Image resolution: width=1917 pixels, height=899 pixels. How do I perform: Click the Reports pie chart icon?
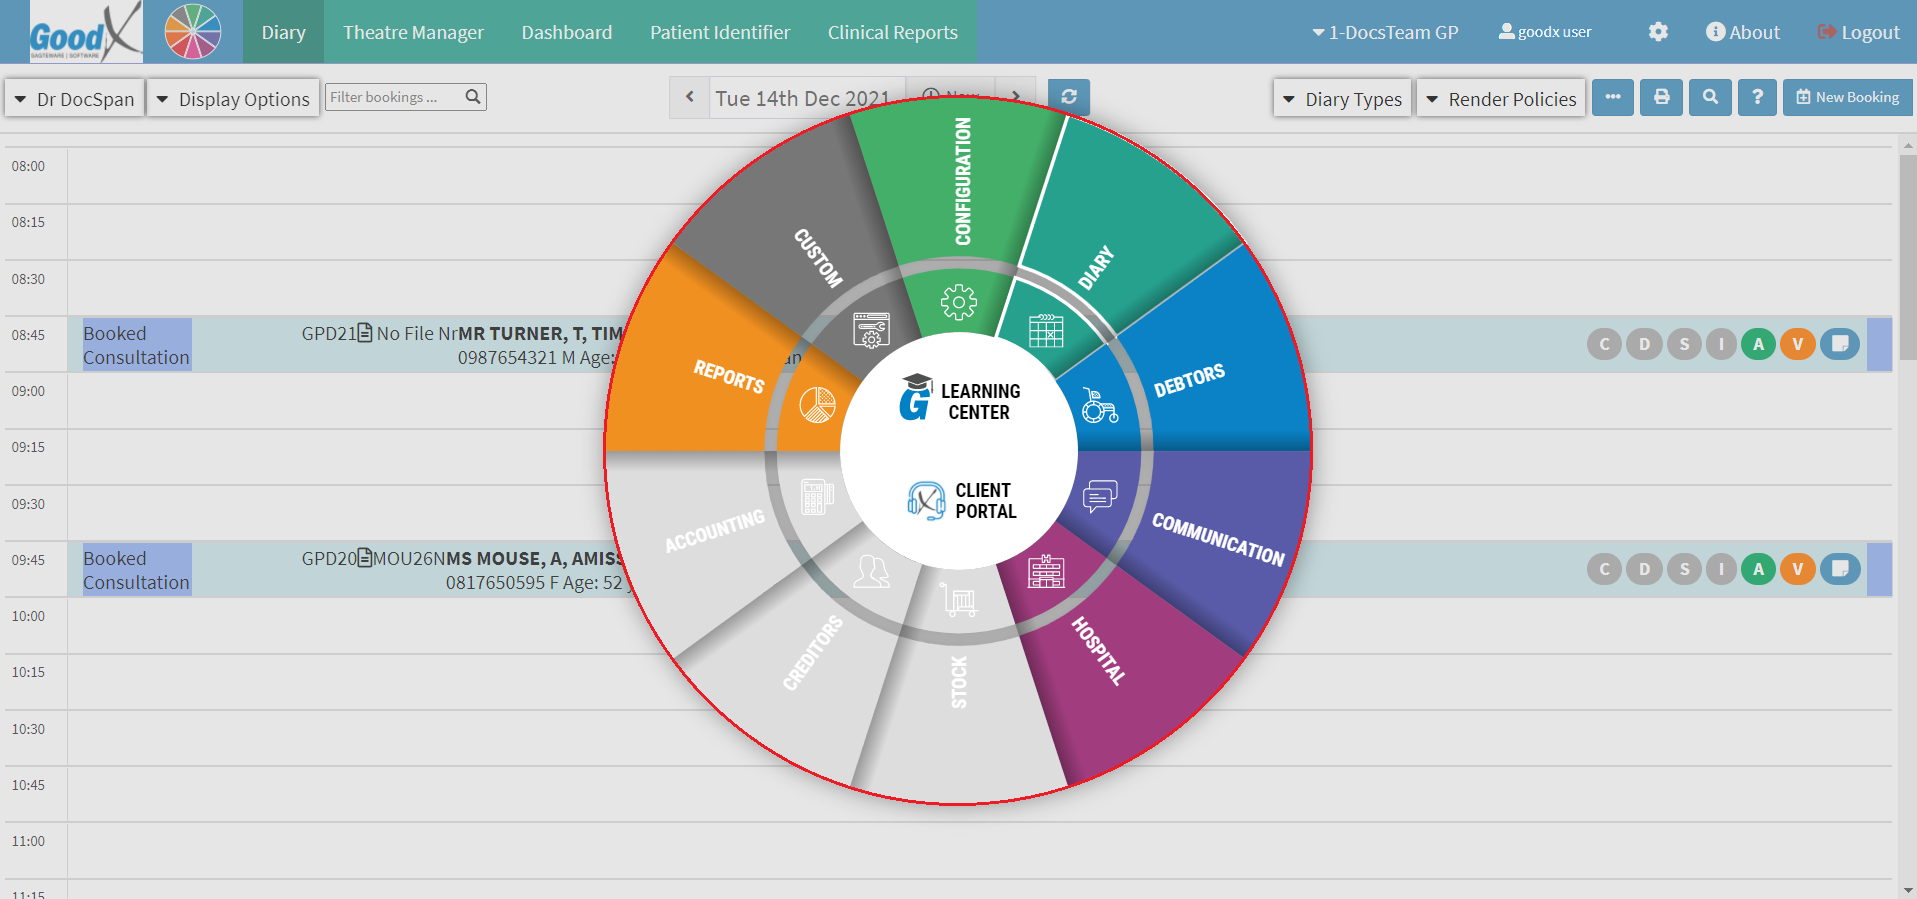(817, 405)
